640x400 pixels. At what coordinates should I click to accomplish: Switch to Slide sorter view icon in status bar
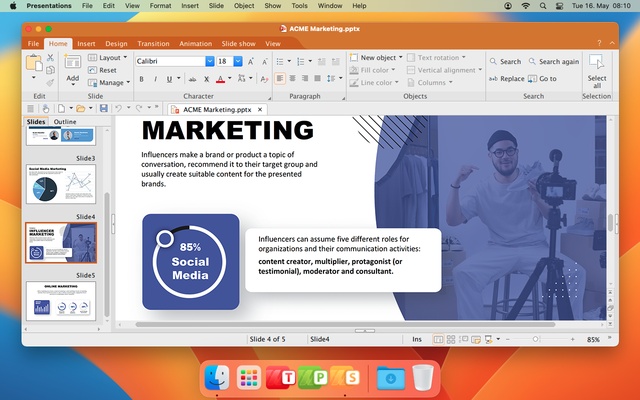451,339
